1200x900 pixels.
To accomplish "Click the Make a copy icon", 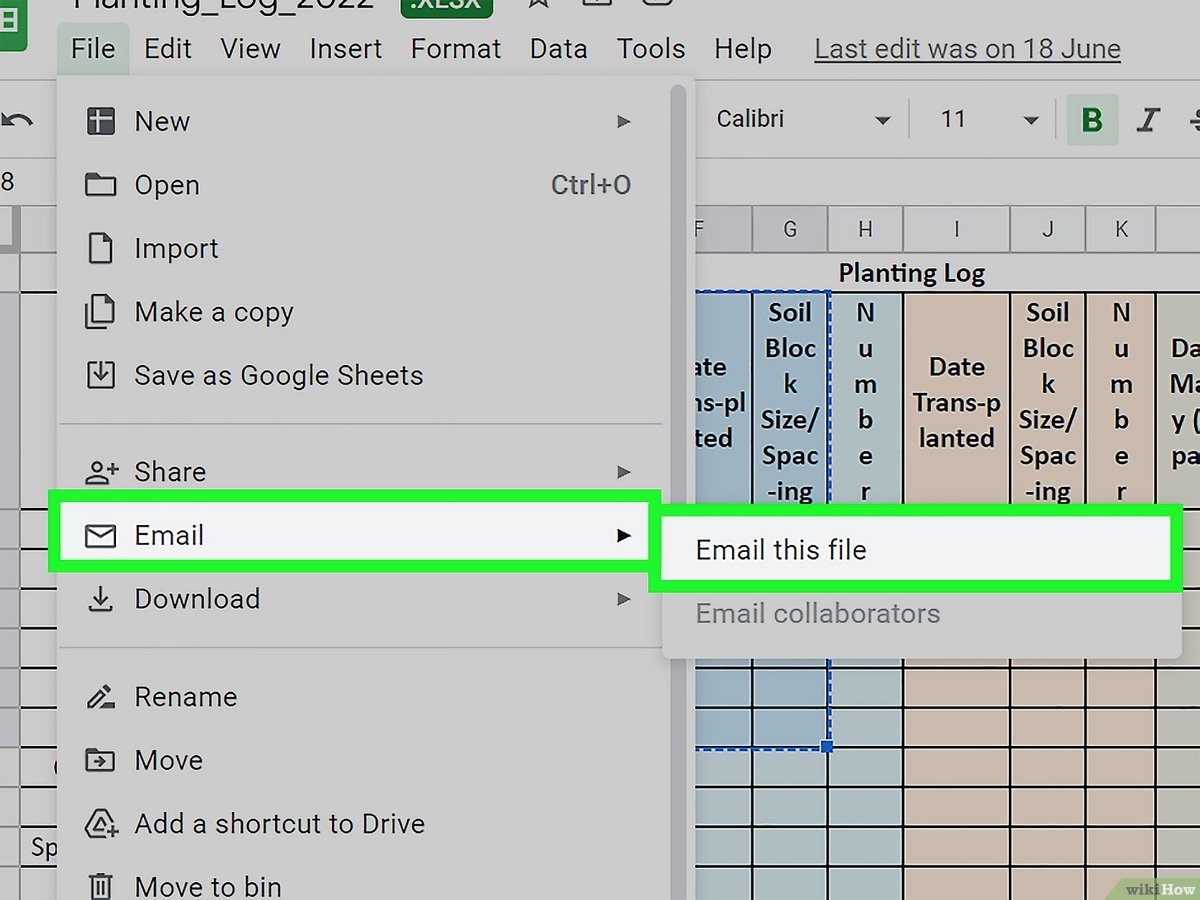I will point(100,312).
